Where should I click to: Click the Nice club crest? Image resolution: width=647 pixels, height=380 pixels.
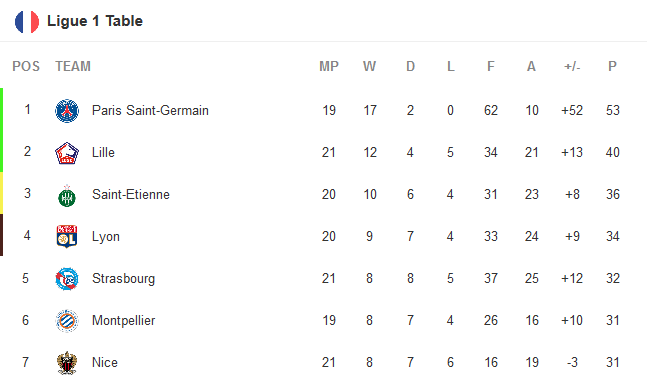67,363
